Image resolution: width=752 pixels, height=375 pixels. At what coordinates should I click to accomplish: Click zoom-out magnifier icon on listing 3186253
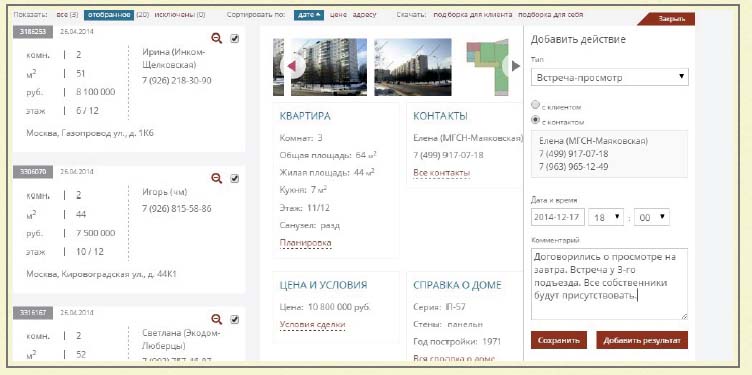[217, 39]
